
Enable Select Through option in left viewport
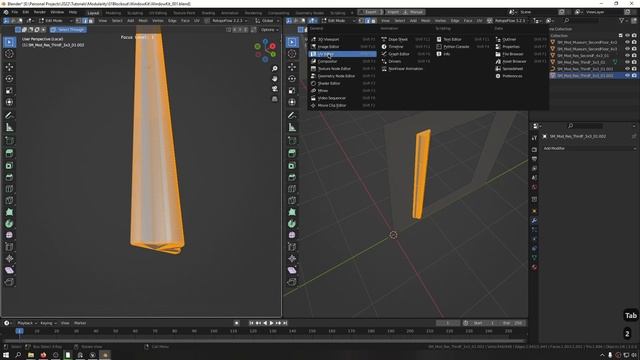point(68,30)
